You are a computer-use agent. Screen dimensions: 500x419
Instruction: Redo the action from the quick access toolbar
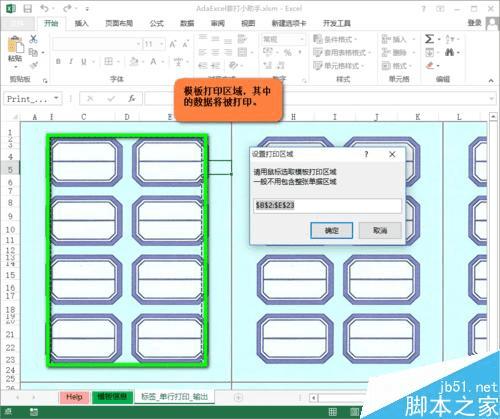tap(68, 9)
